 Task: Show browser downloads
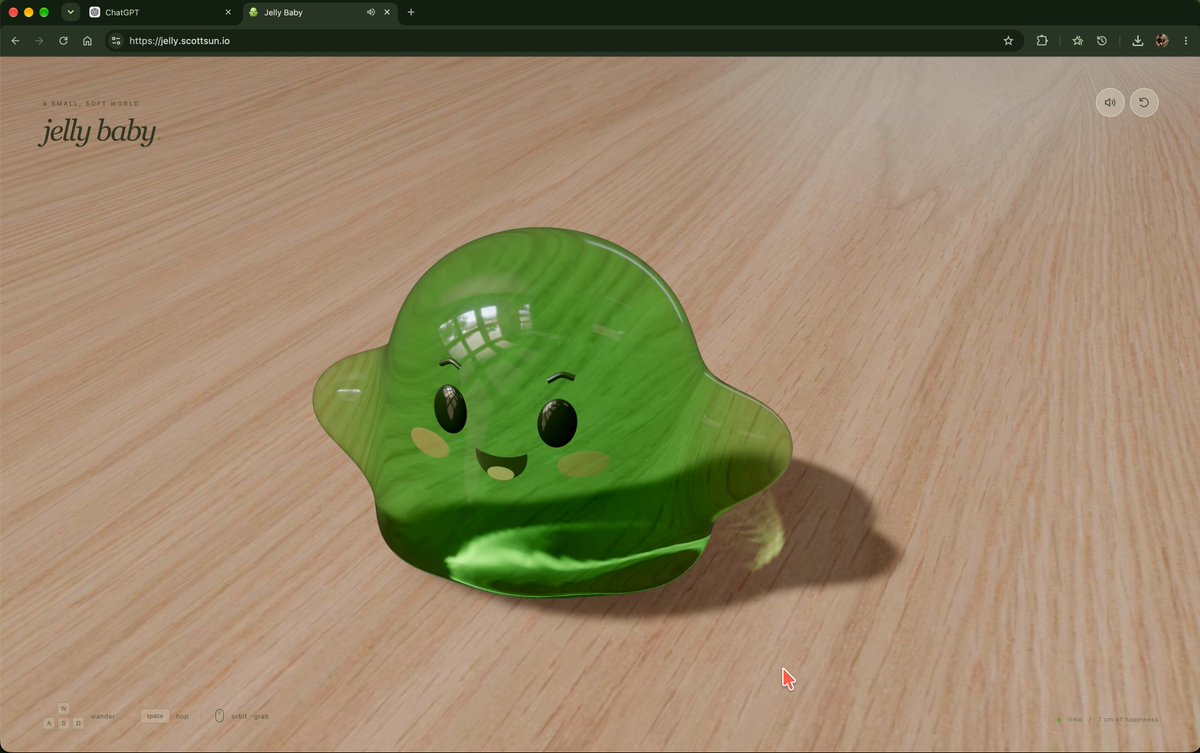1138,41
